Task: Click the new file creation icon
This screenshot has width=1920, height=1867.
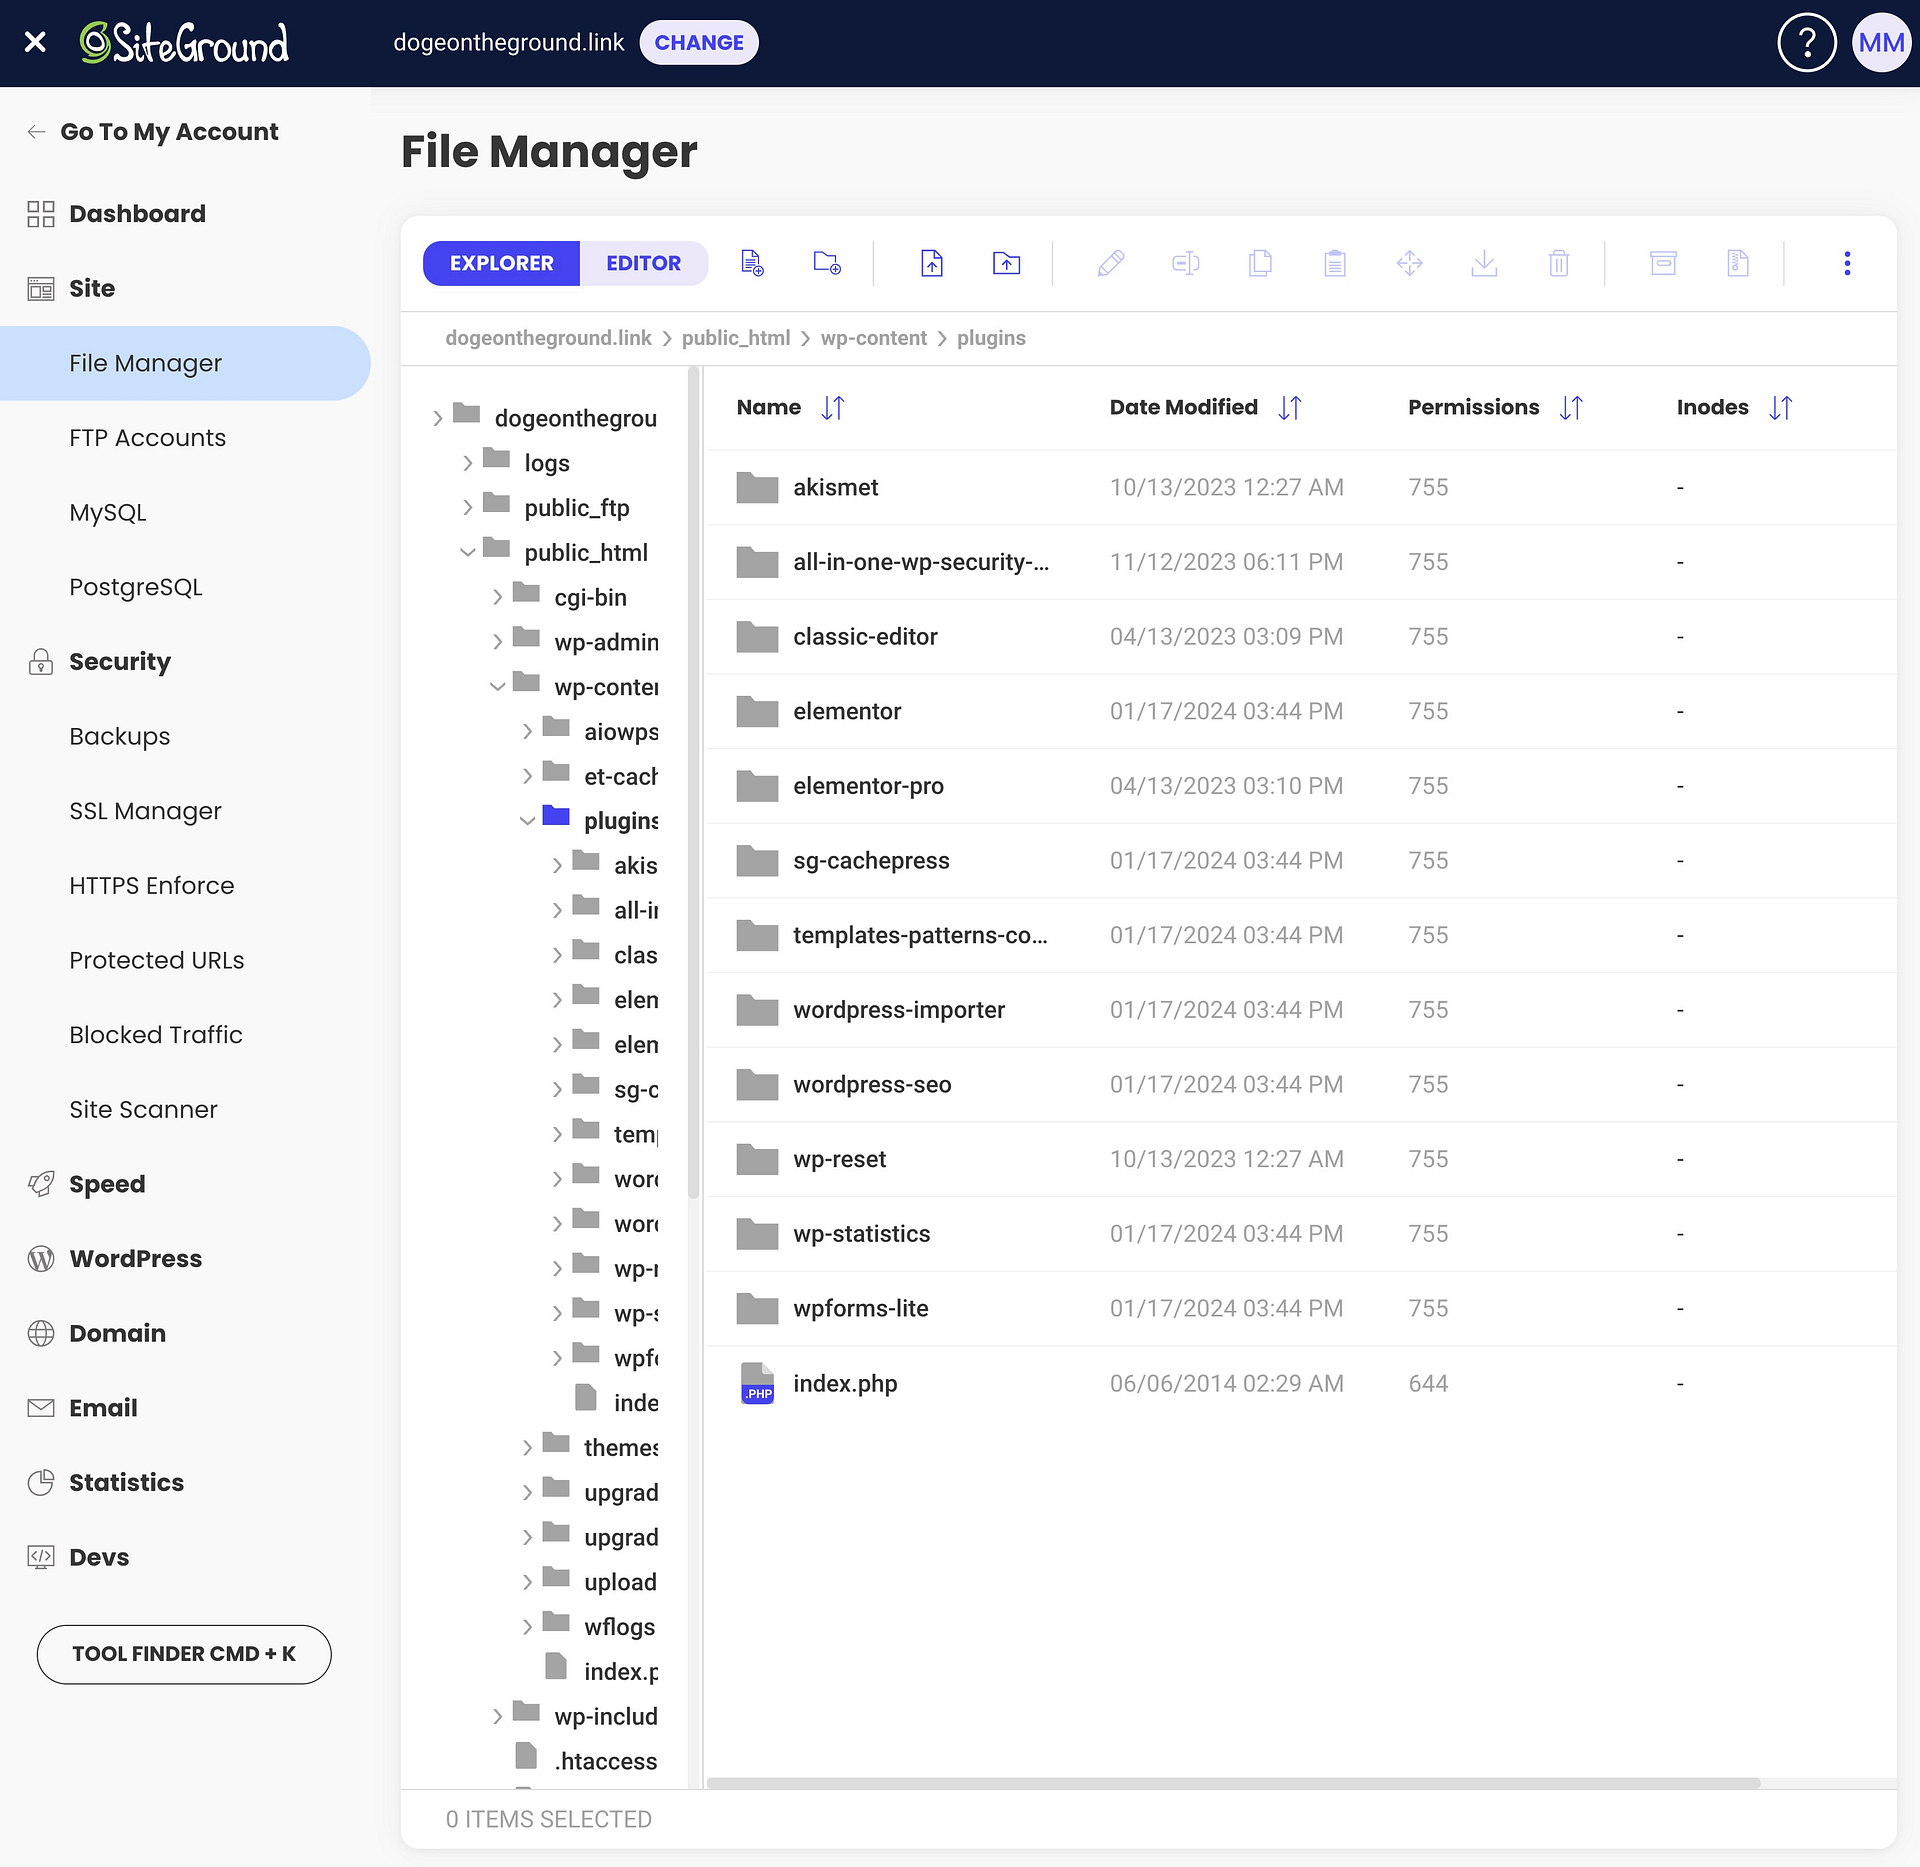Action: pyautogui.click(x=753, y=262)
